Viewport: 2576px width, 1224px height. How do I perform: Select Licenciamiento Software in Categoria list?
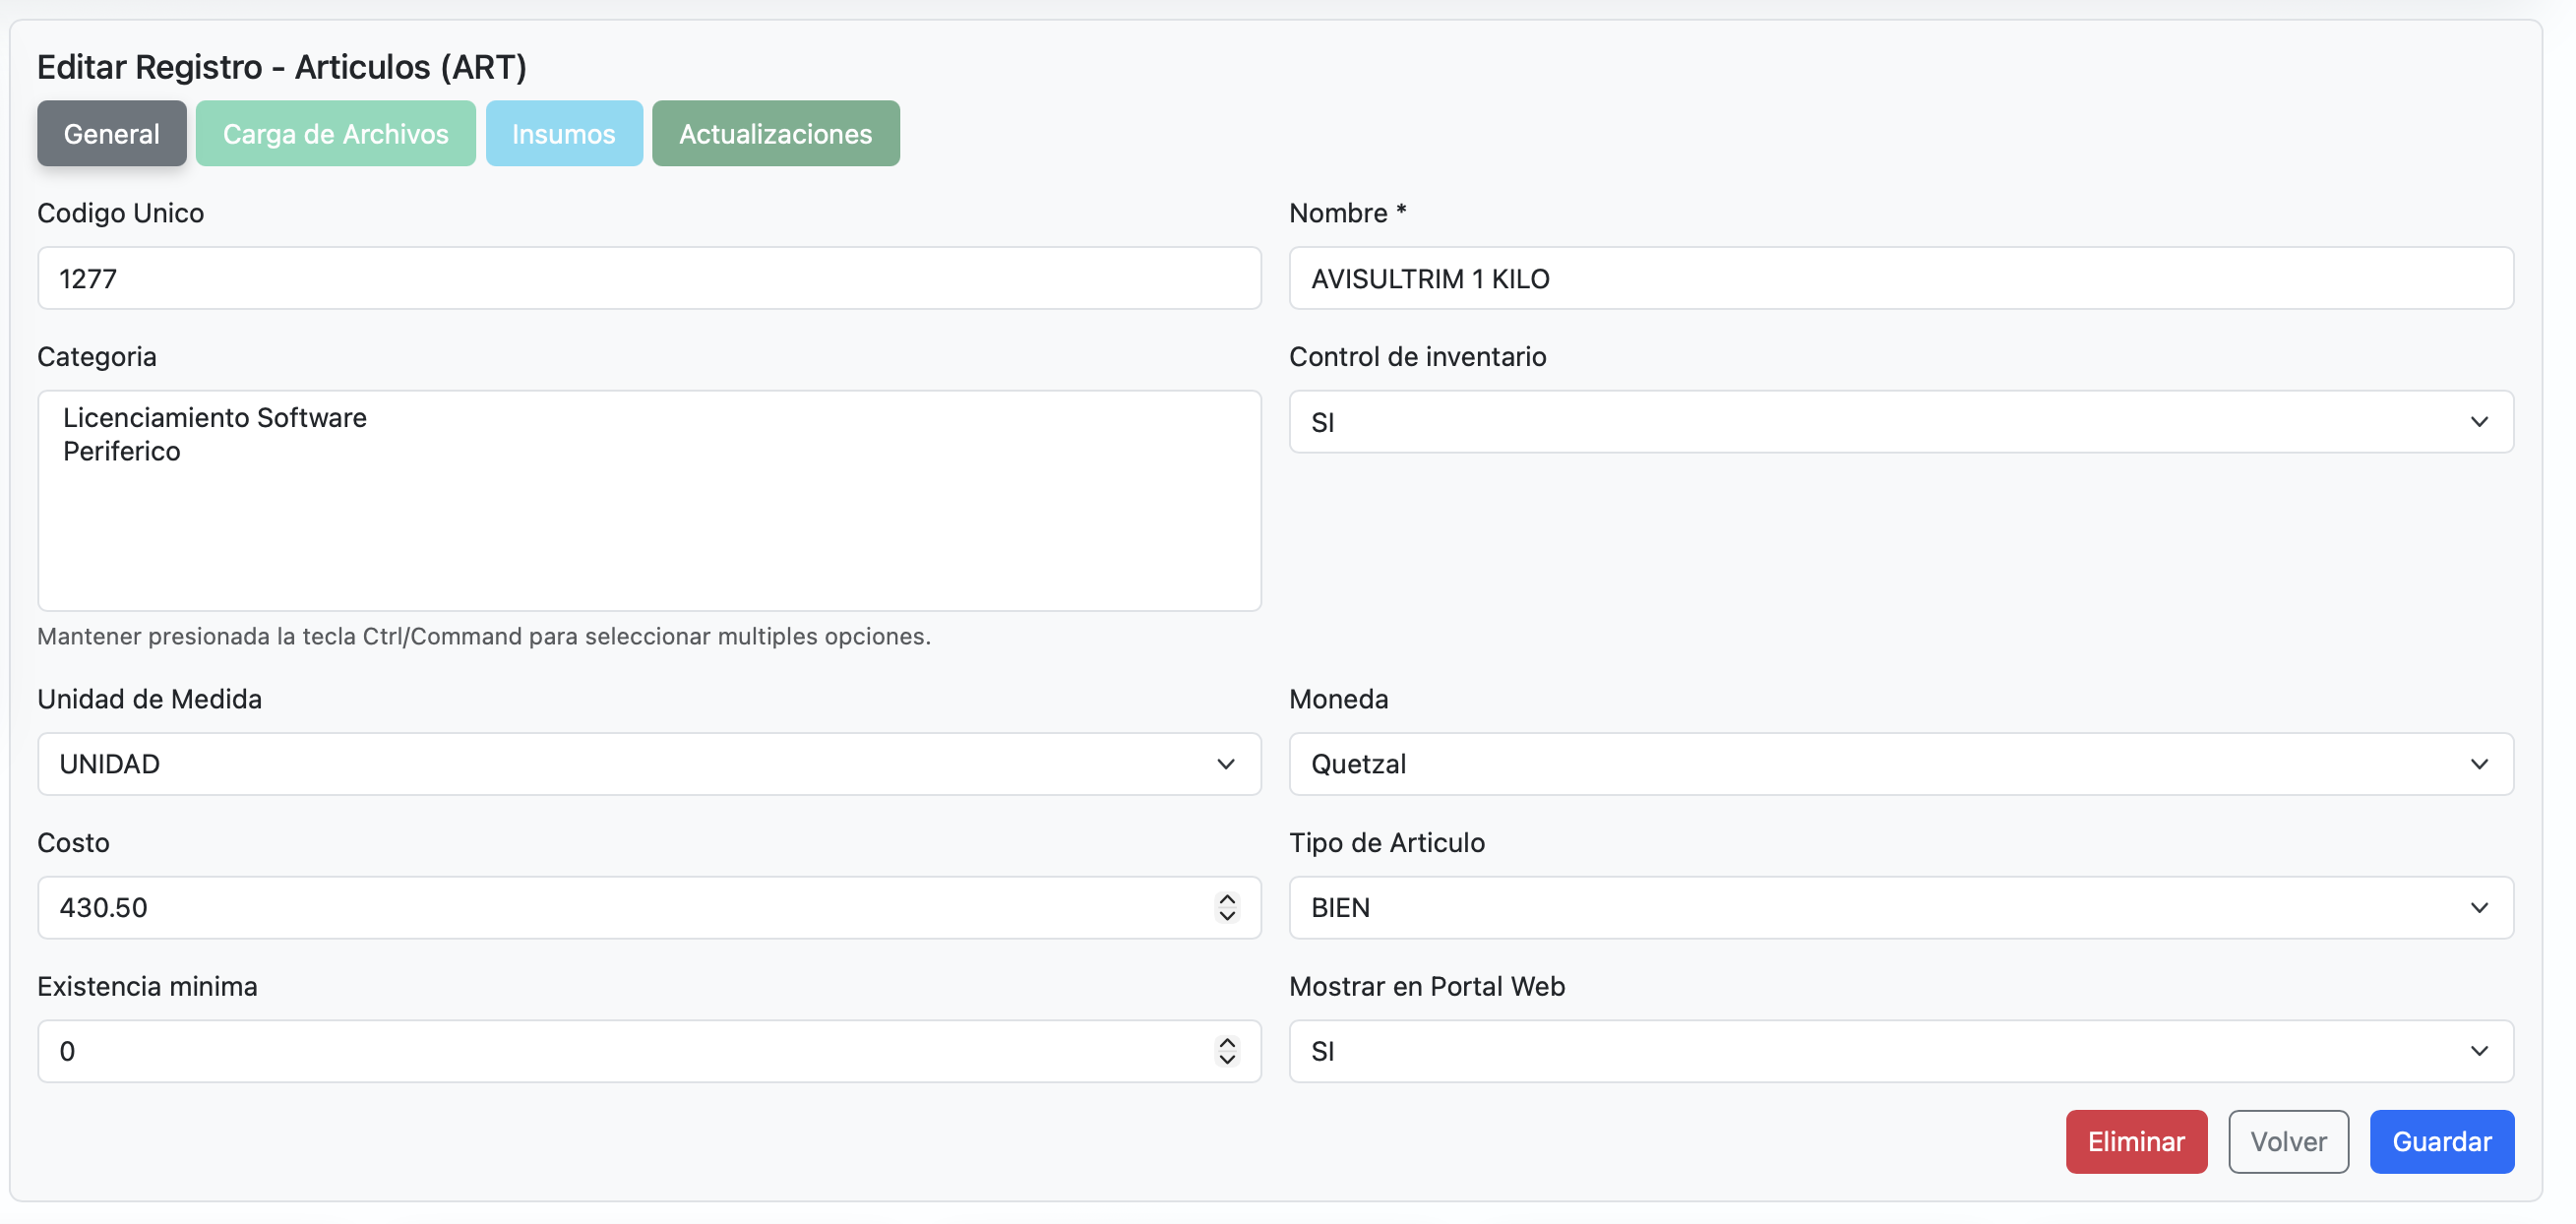coord(215,417)
